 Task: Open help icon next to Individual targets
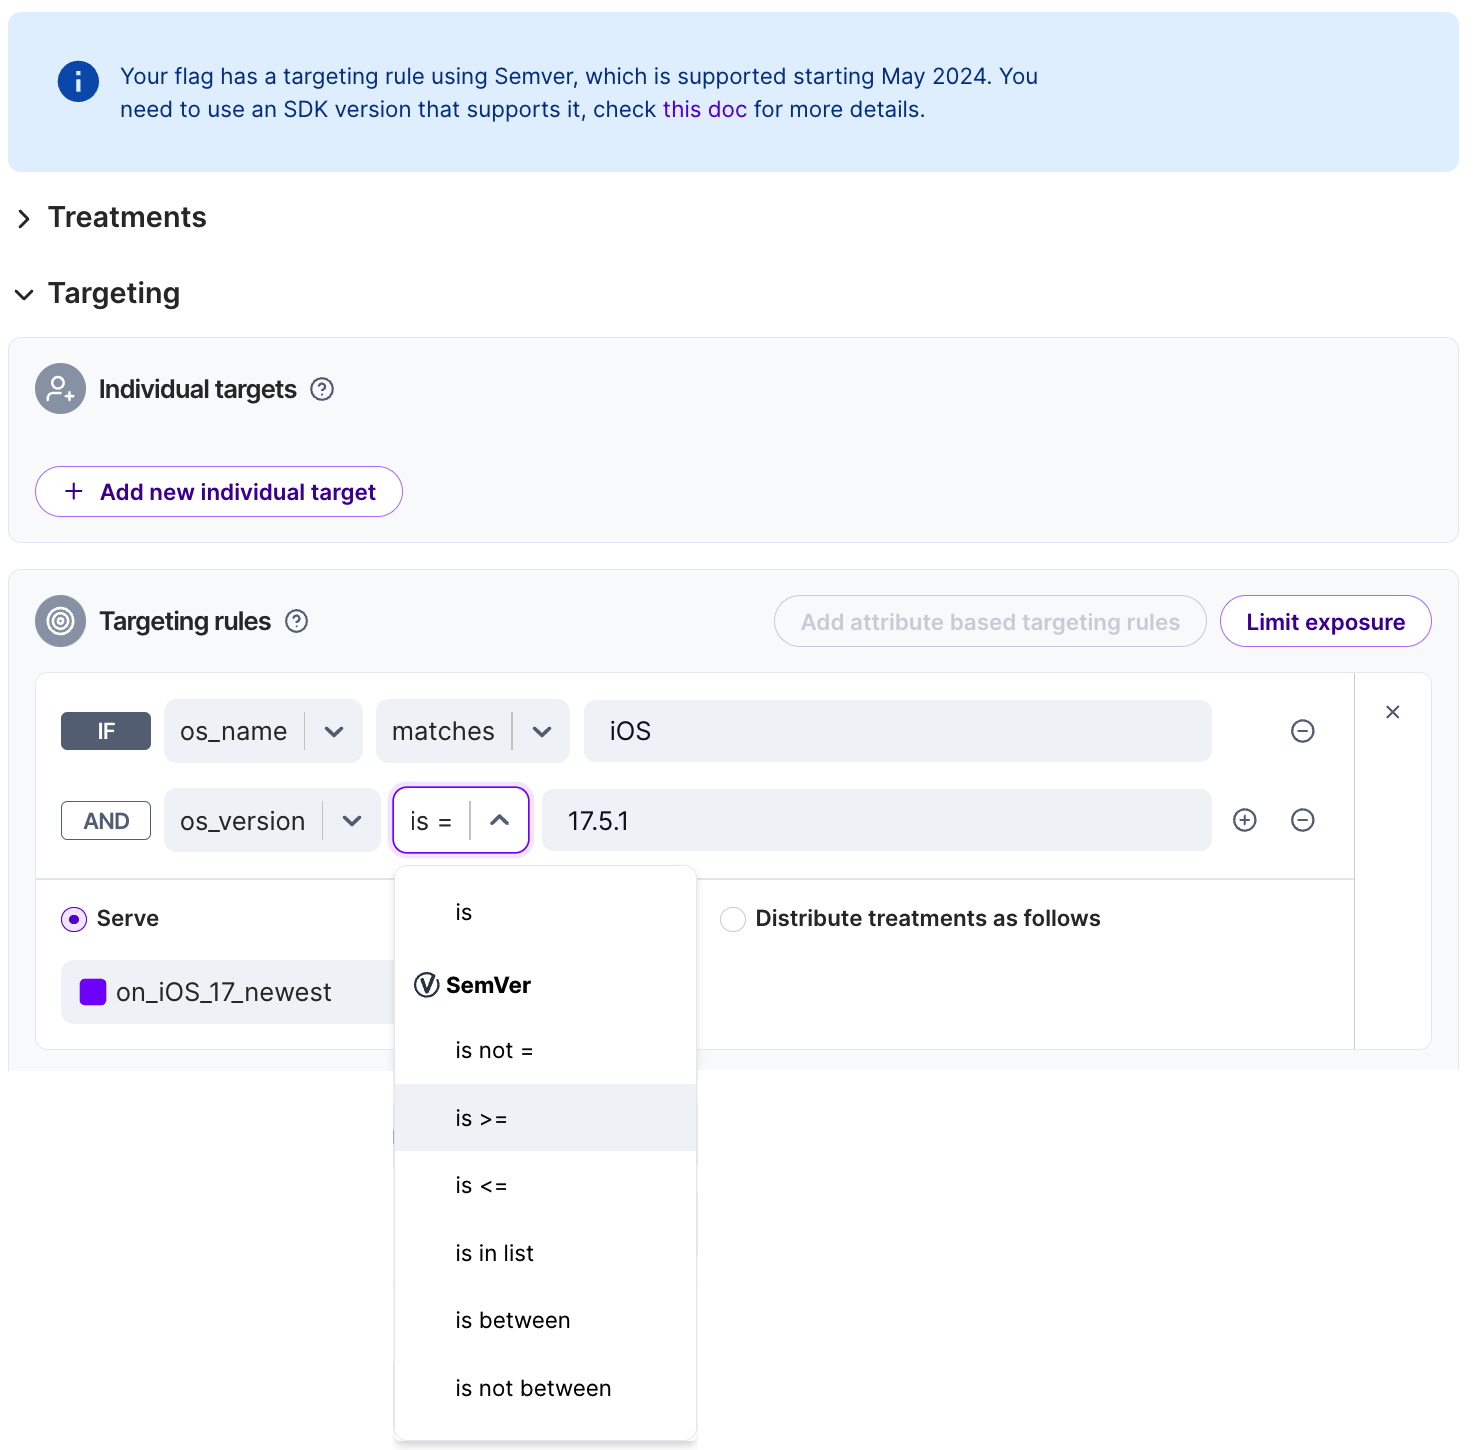322,389
